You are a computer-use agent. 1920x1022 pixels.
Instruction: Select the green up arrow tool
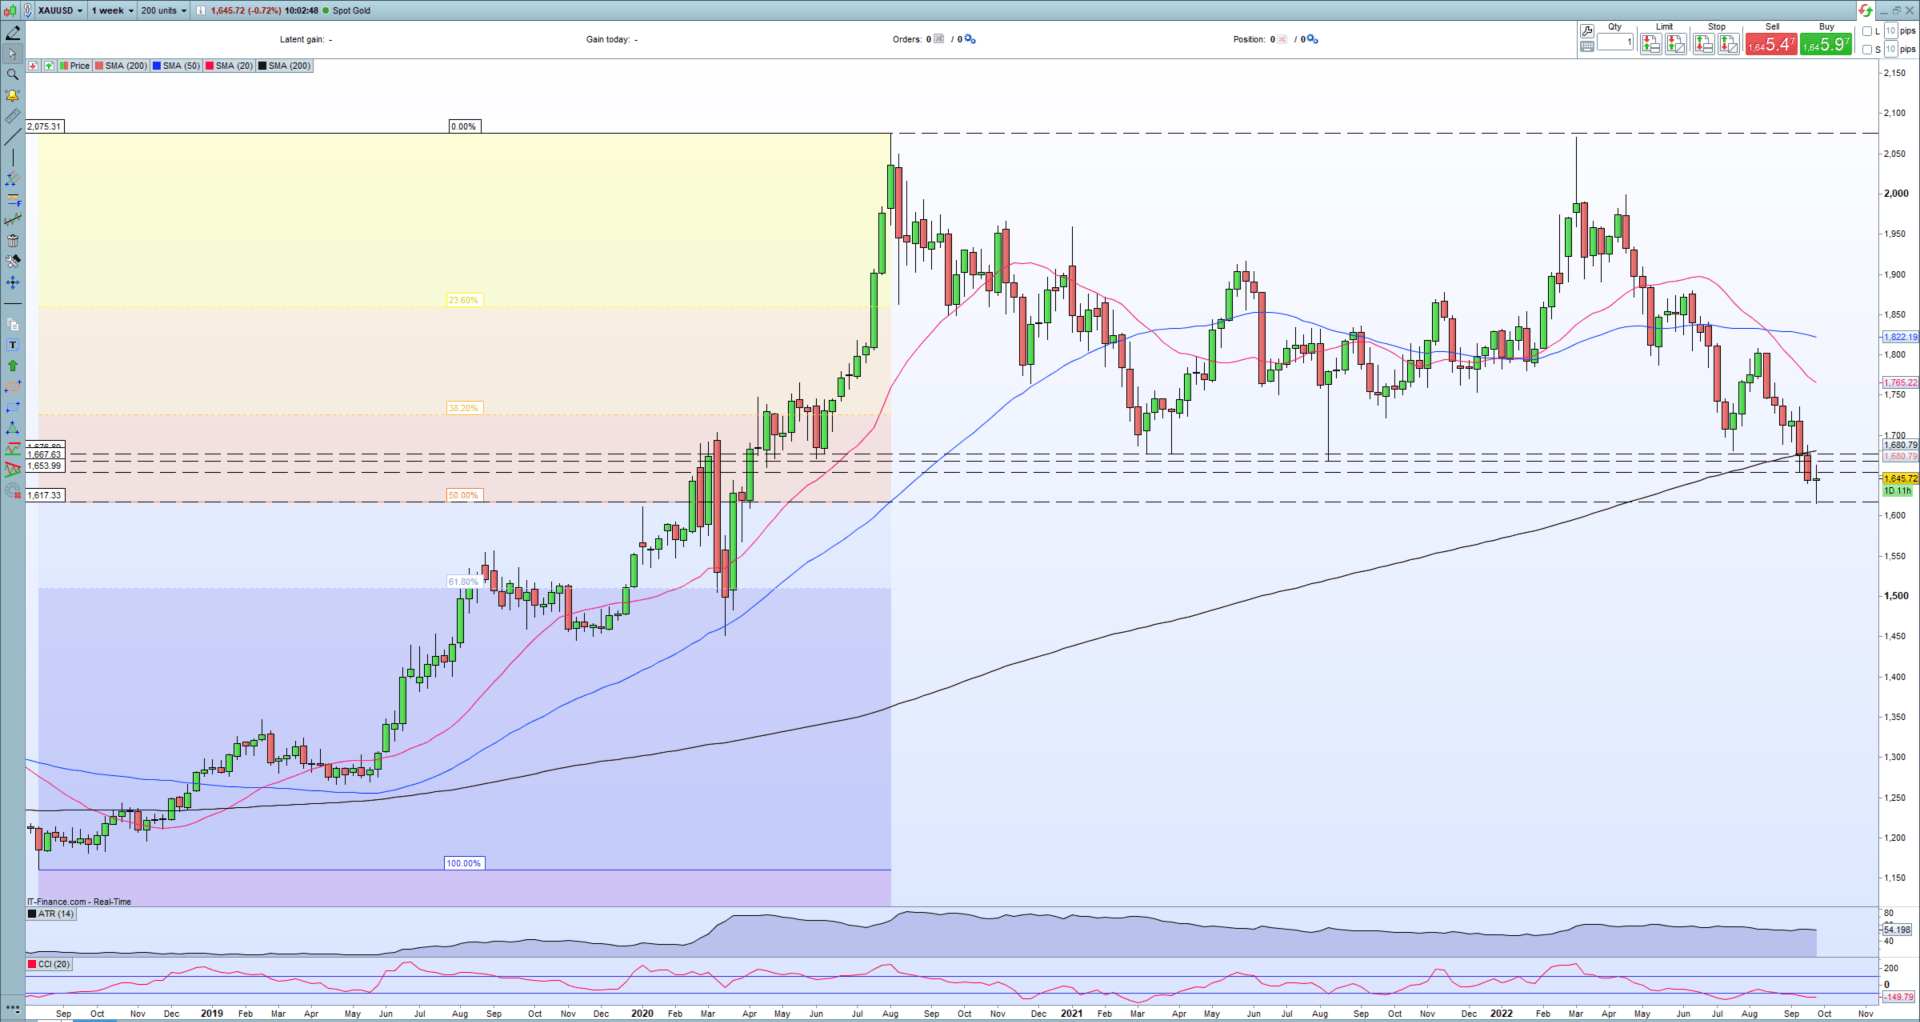pos(12,366)
